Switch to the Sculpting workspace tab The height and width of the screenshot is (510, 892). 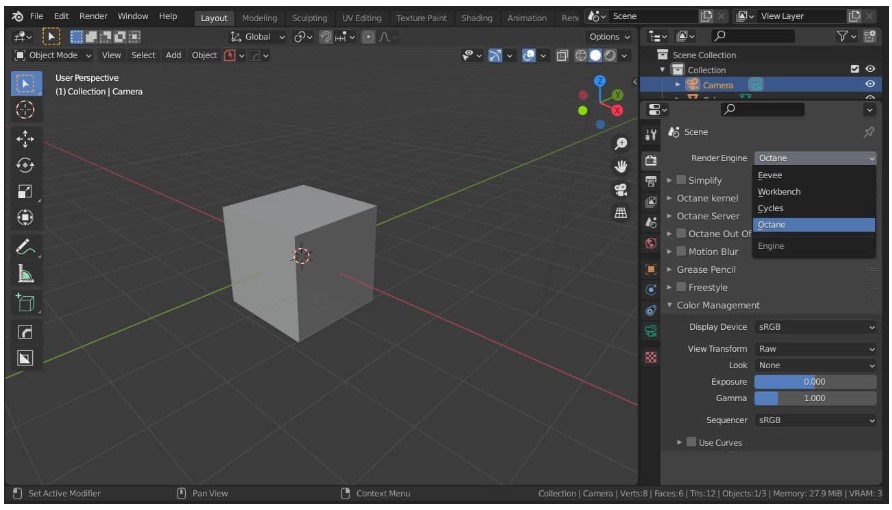click(x=309, y=17)
